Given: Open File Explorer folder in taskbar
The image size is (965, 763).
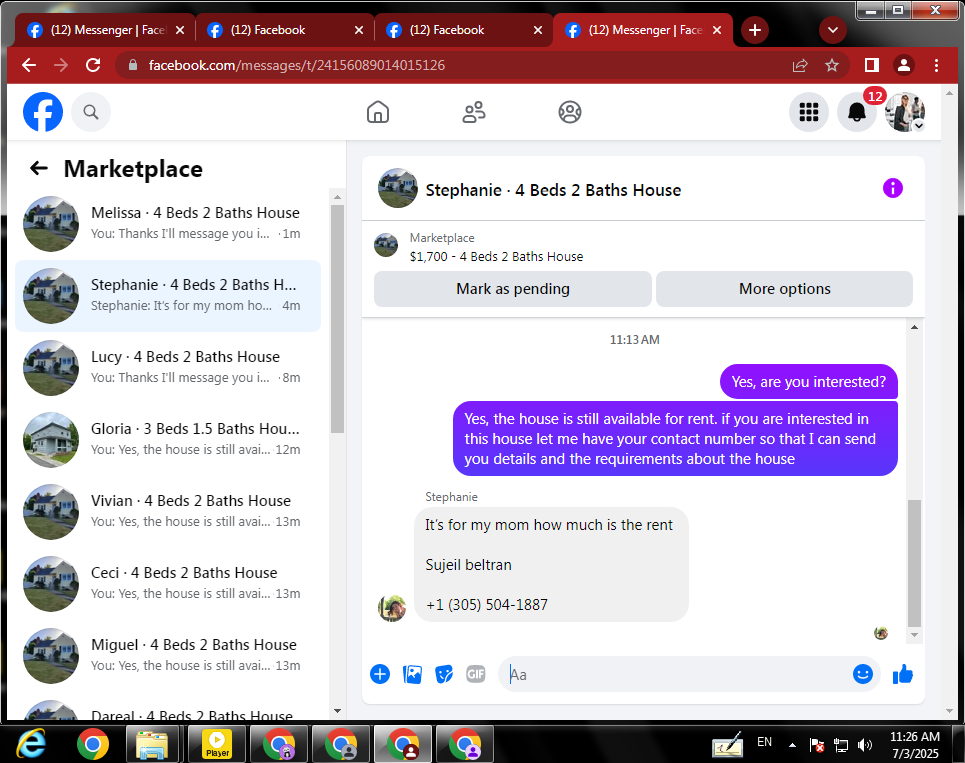Looking at the screenshot, I should point(151,744).
